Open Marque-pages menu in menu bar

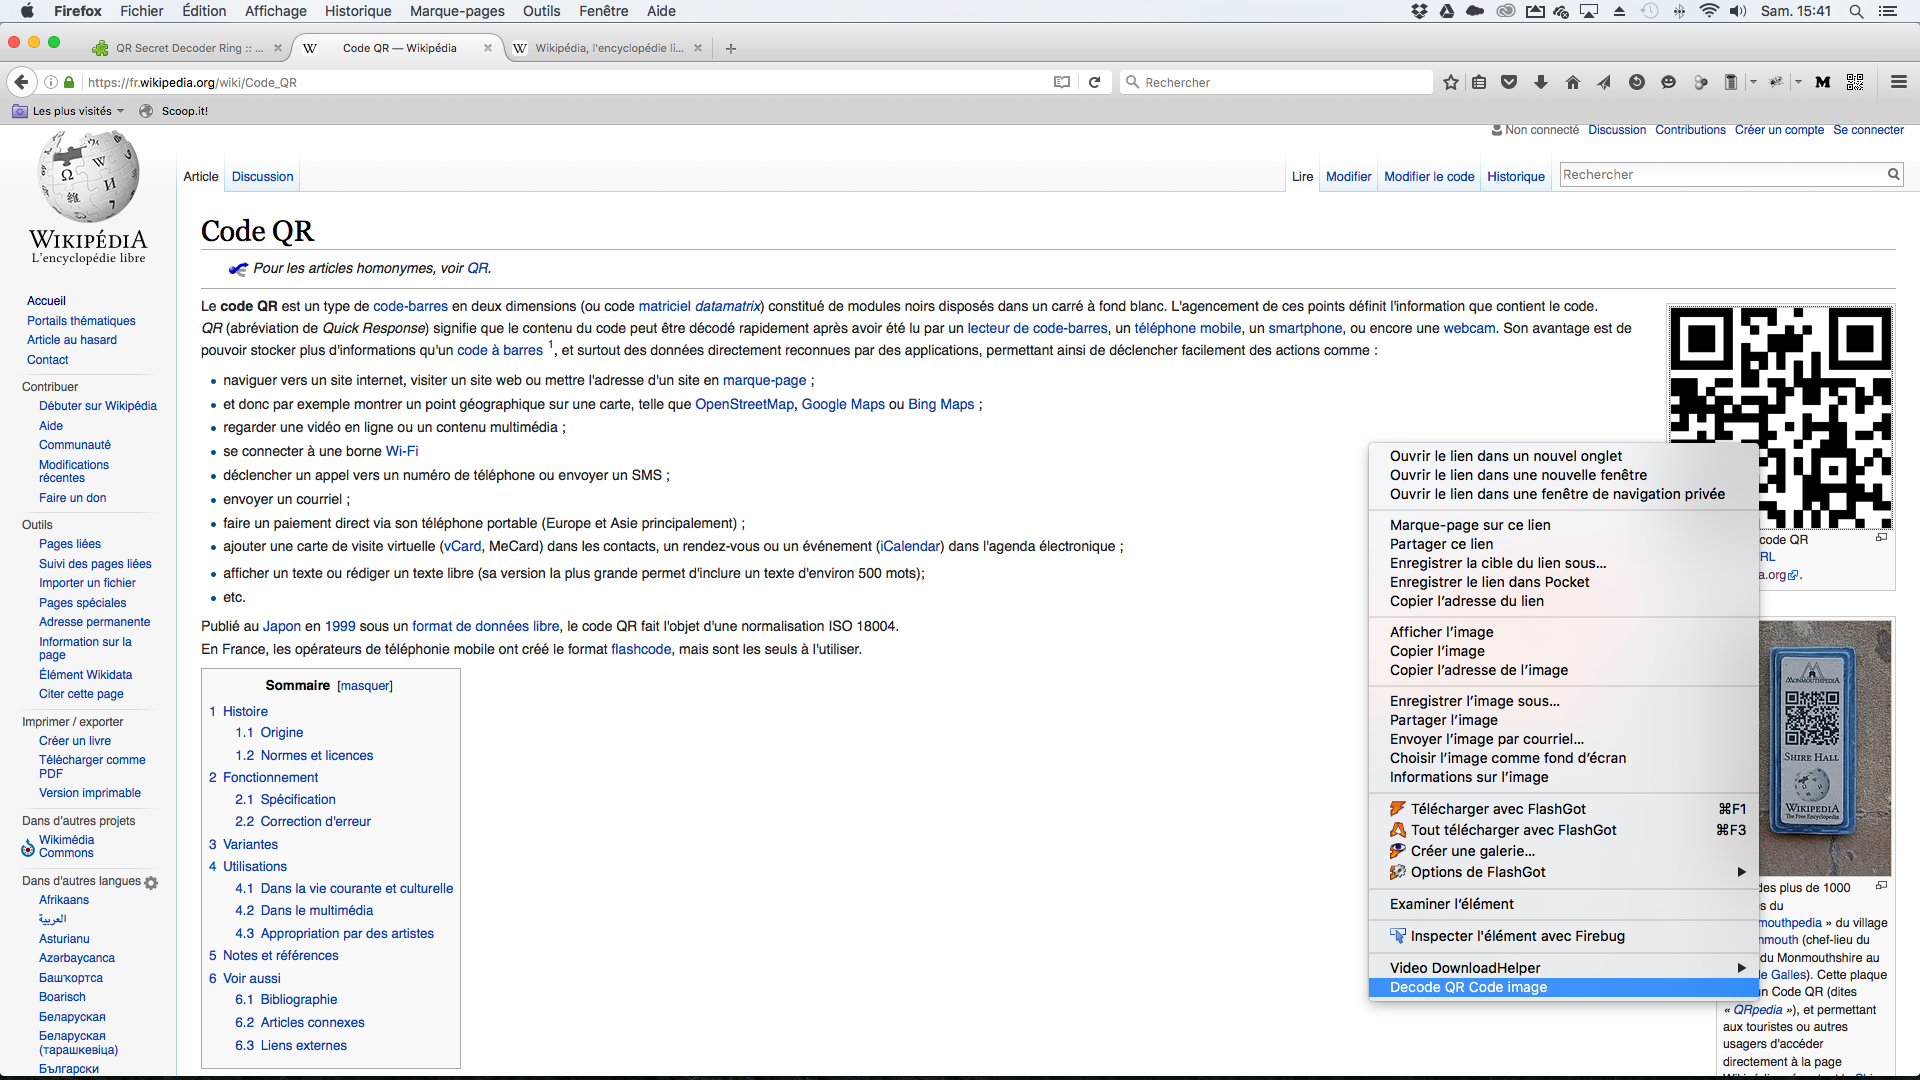(x=457, y=11)
